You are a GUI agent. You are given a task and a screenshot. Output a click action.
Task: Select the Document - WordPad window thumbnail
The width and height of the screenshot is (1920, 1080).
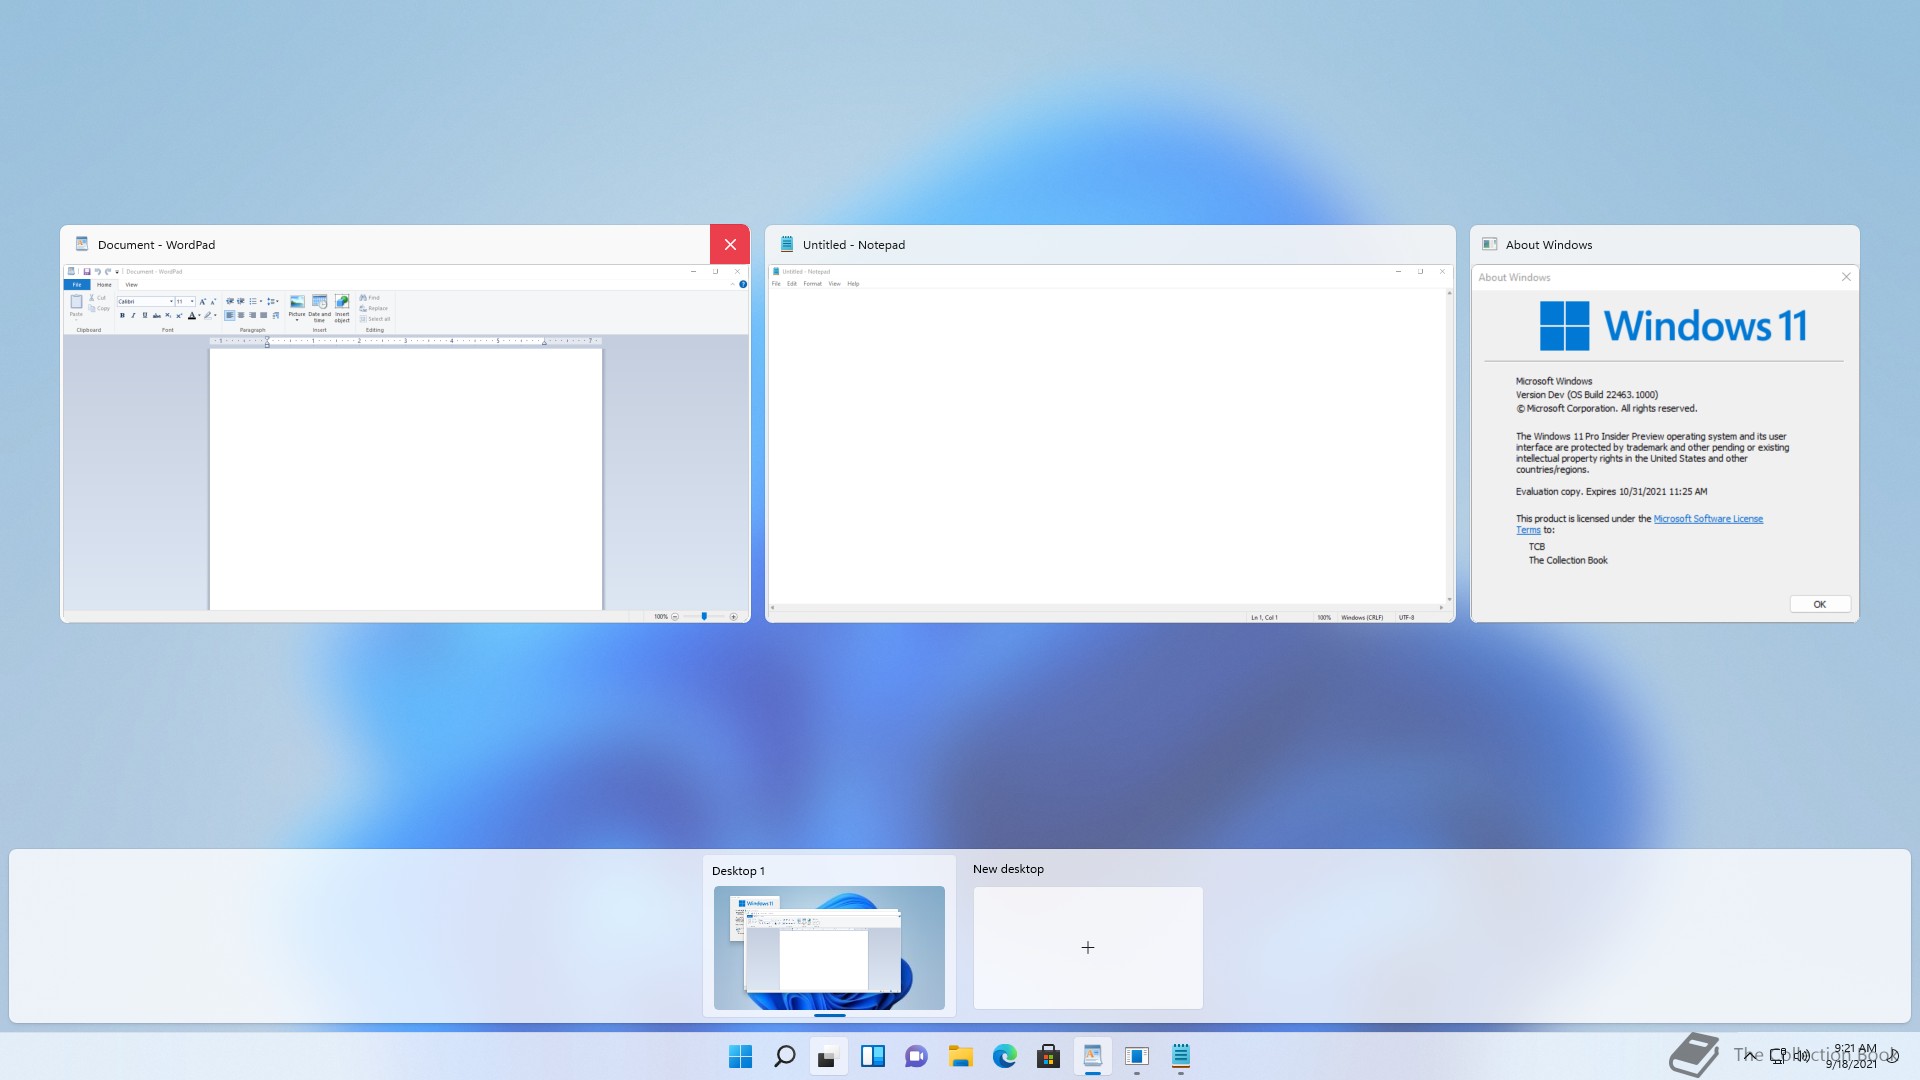pyautogui.click(x=405, y=440)
